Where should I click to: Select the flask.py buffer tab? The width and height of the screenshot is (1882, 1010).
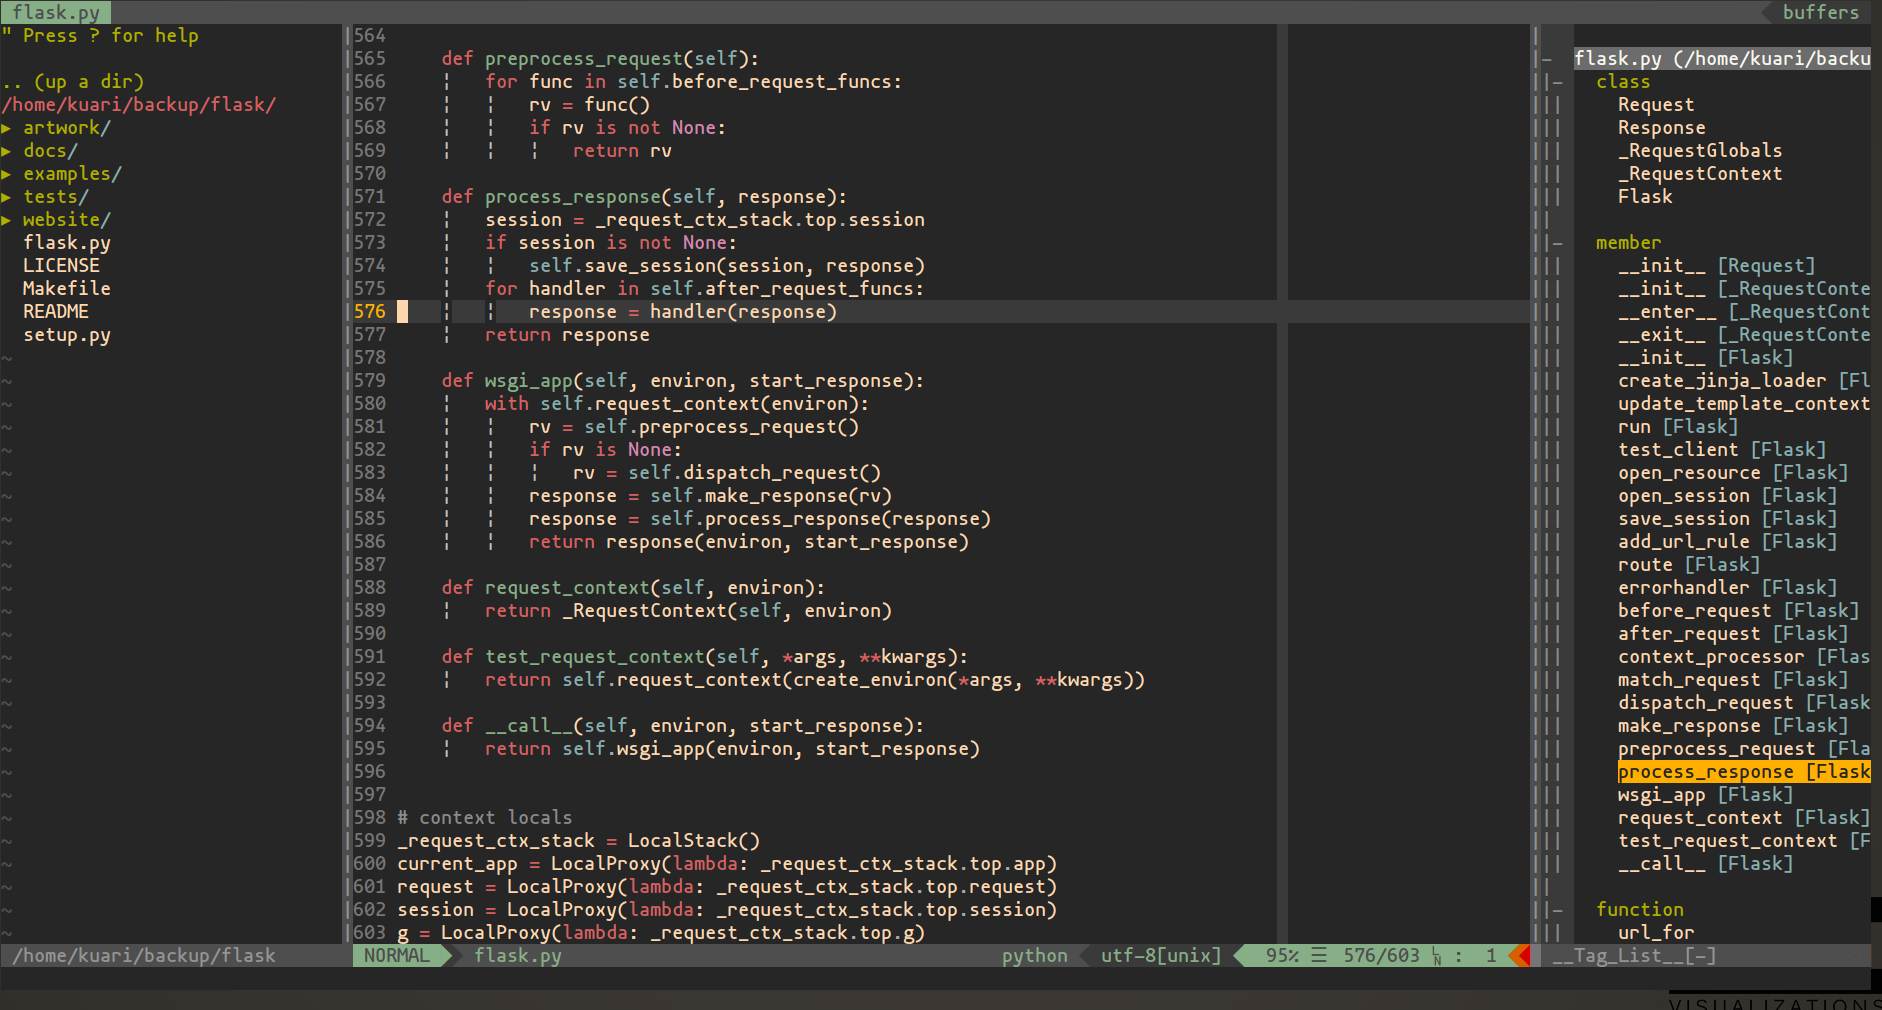(x=56, y=12)
